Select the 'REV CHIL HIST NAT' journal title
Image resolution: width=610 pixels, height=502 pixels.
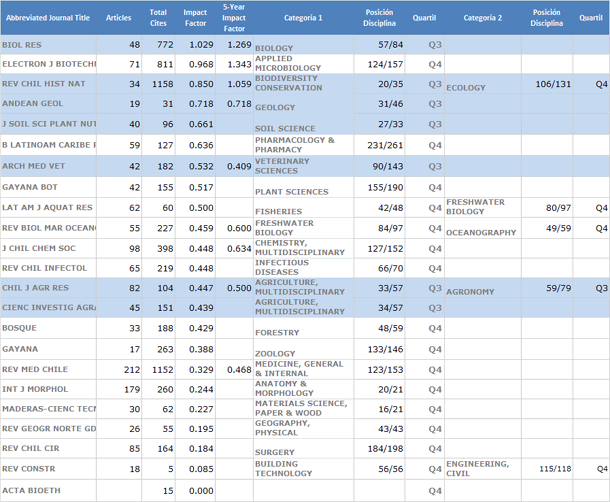coord(44,84)
